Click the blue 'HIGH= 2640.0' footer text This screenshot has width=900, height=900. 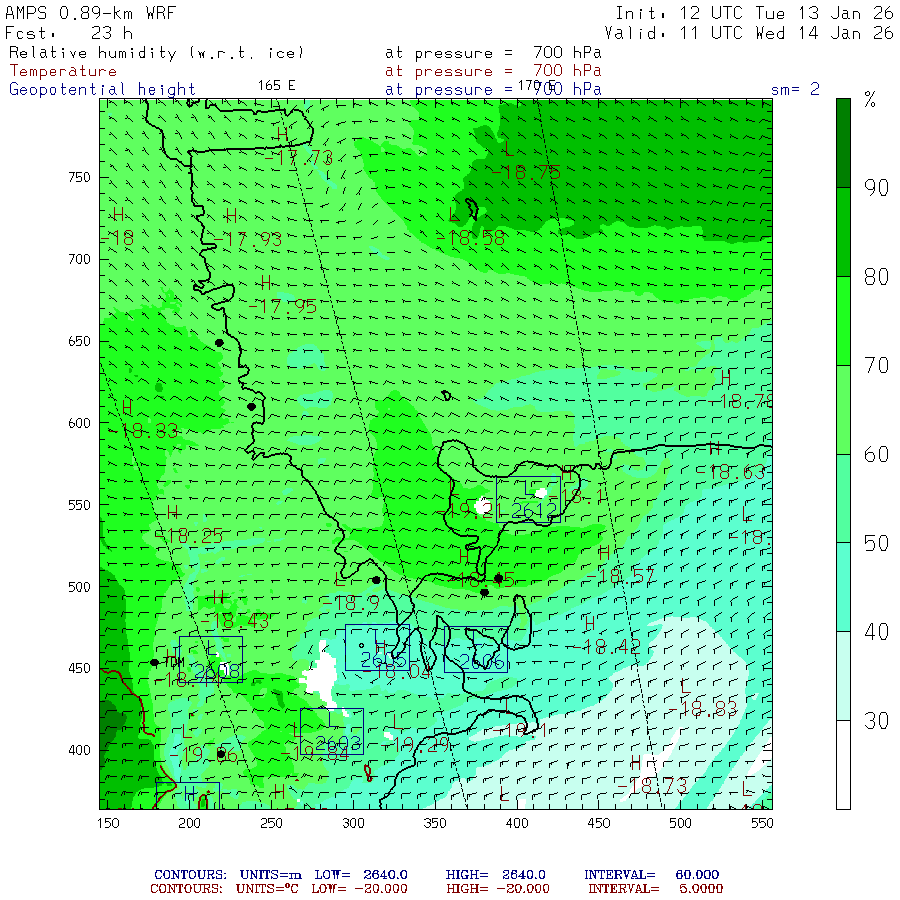[x=495, y=875]
